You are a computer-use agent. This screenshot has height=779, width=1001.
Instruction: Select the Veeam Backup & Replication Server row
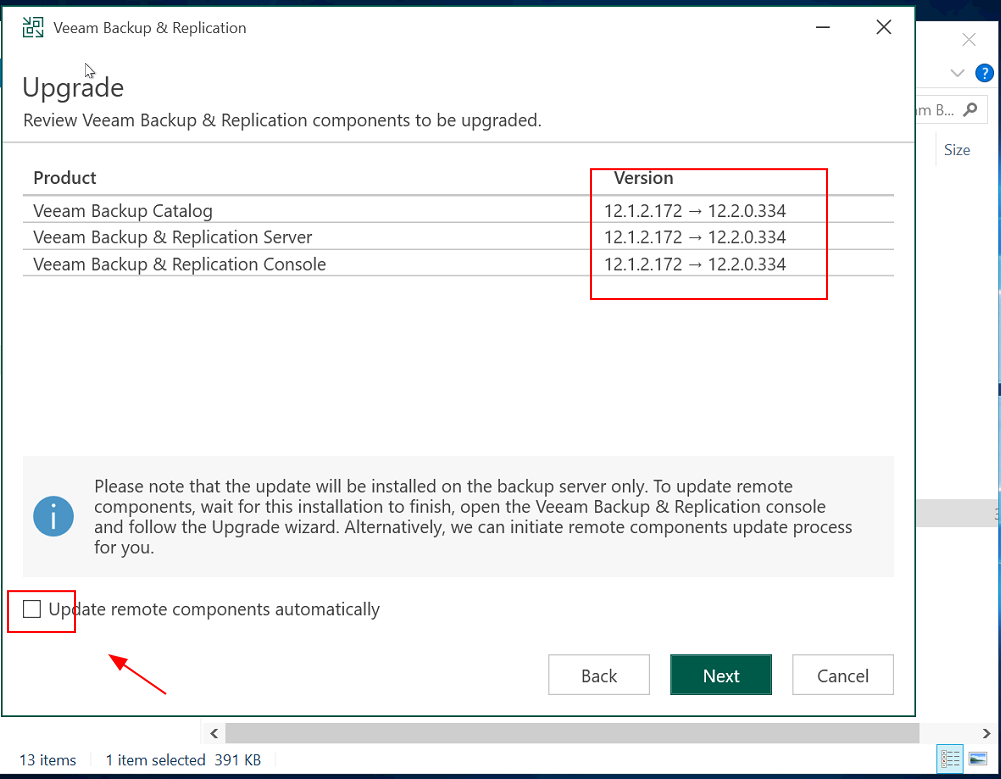[173, 237]
